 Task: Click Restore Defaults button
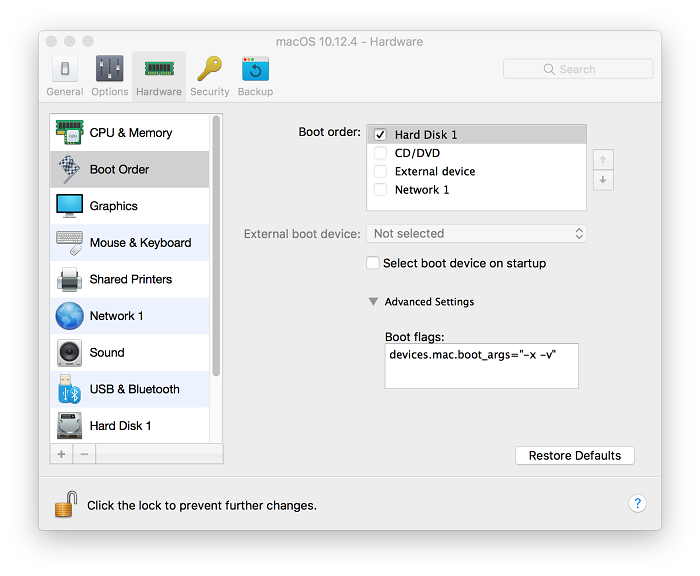[x=575, y=455]
